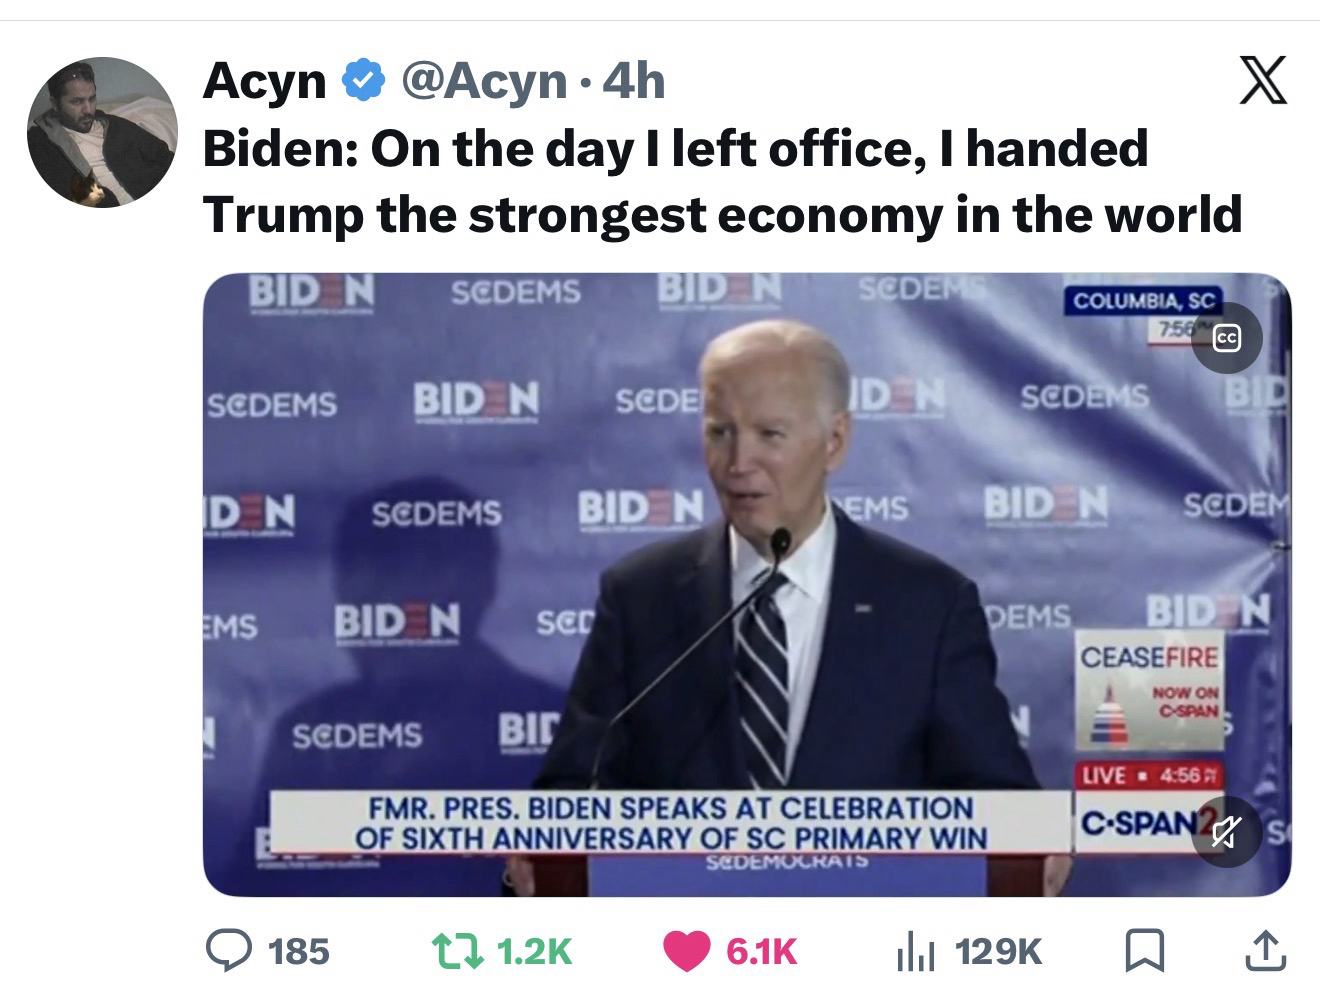The image size is (1320, 991).
Task: Click the tweet text about strongest economy
Action: [x=722, y=181]
